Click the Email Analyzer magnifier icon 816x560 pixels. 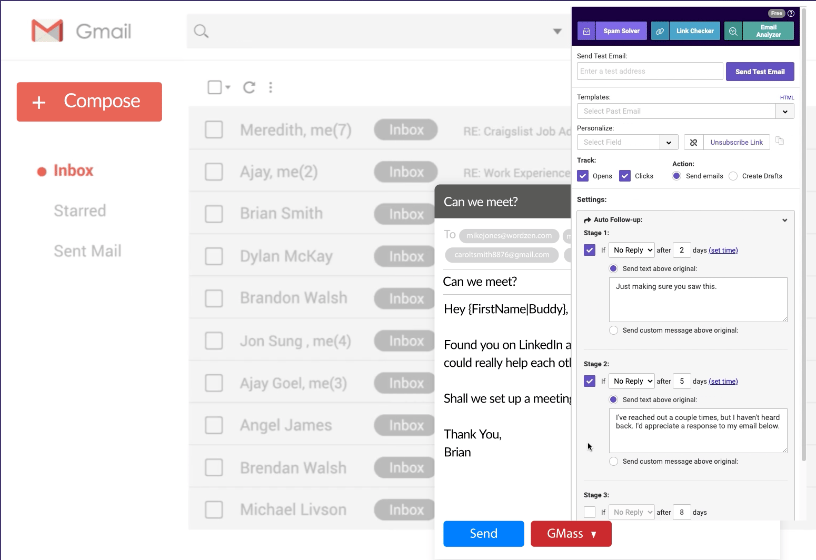[733, 31]
